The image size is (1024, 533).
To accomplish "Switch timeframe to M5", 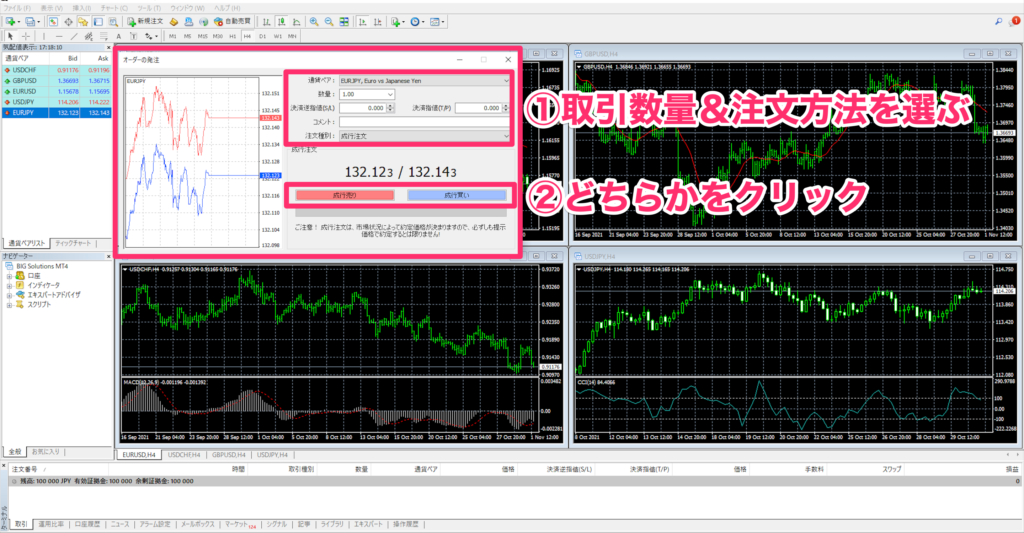I will coord(187,36).
